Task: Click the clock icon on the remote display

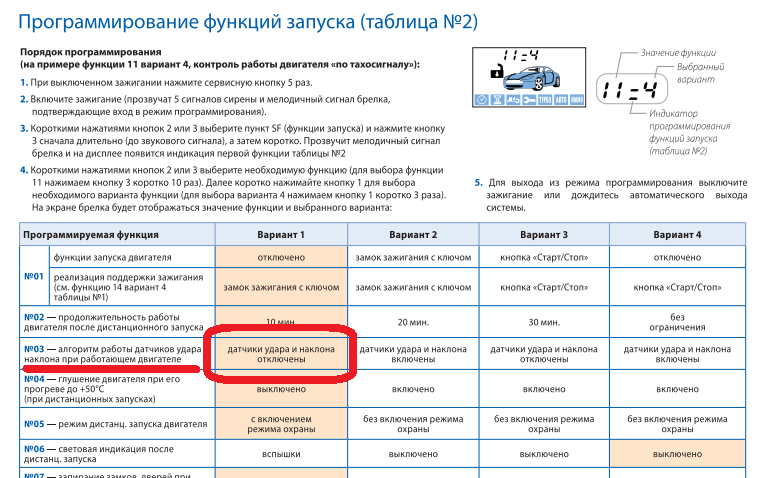Action: [482, 100]
